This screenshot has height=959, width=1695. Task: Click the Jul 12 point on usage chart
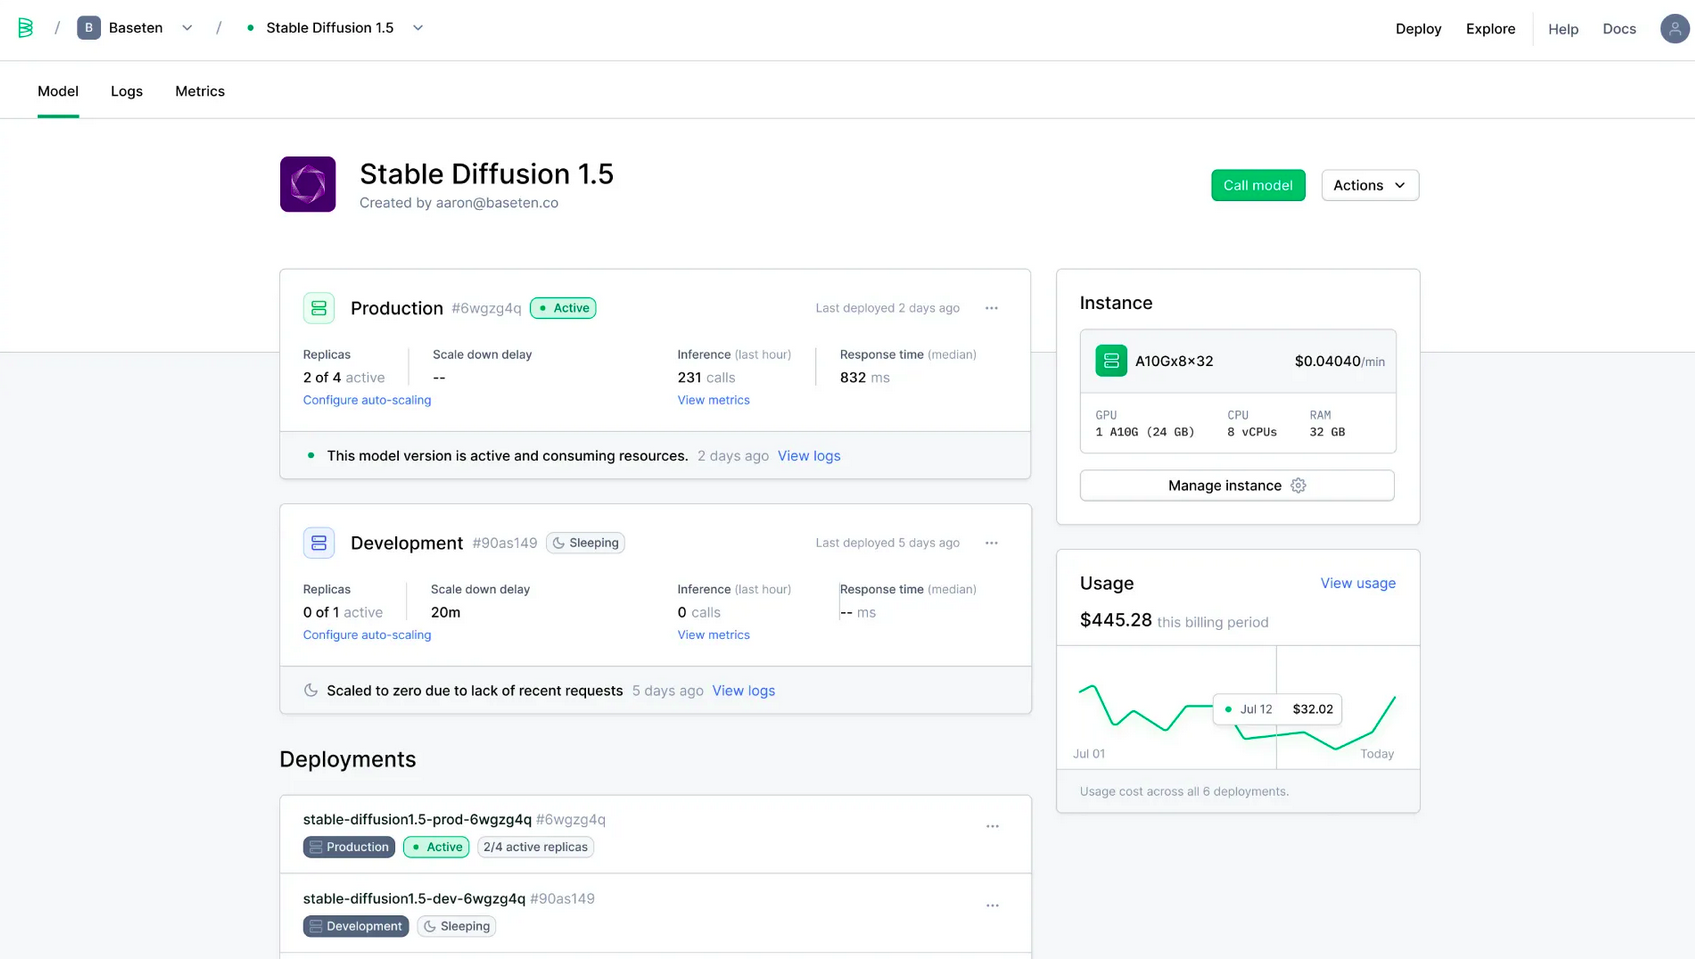(x=1276, y=735)
